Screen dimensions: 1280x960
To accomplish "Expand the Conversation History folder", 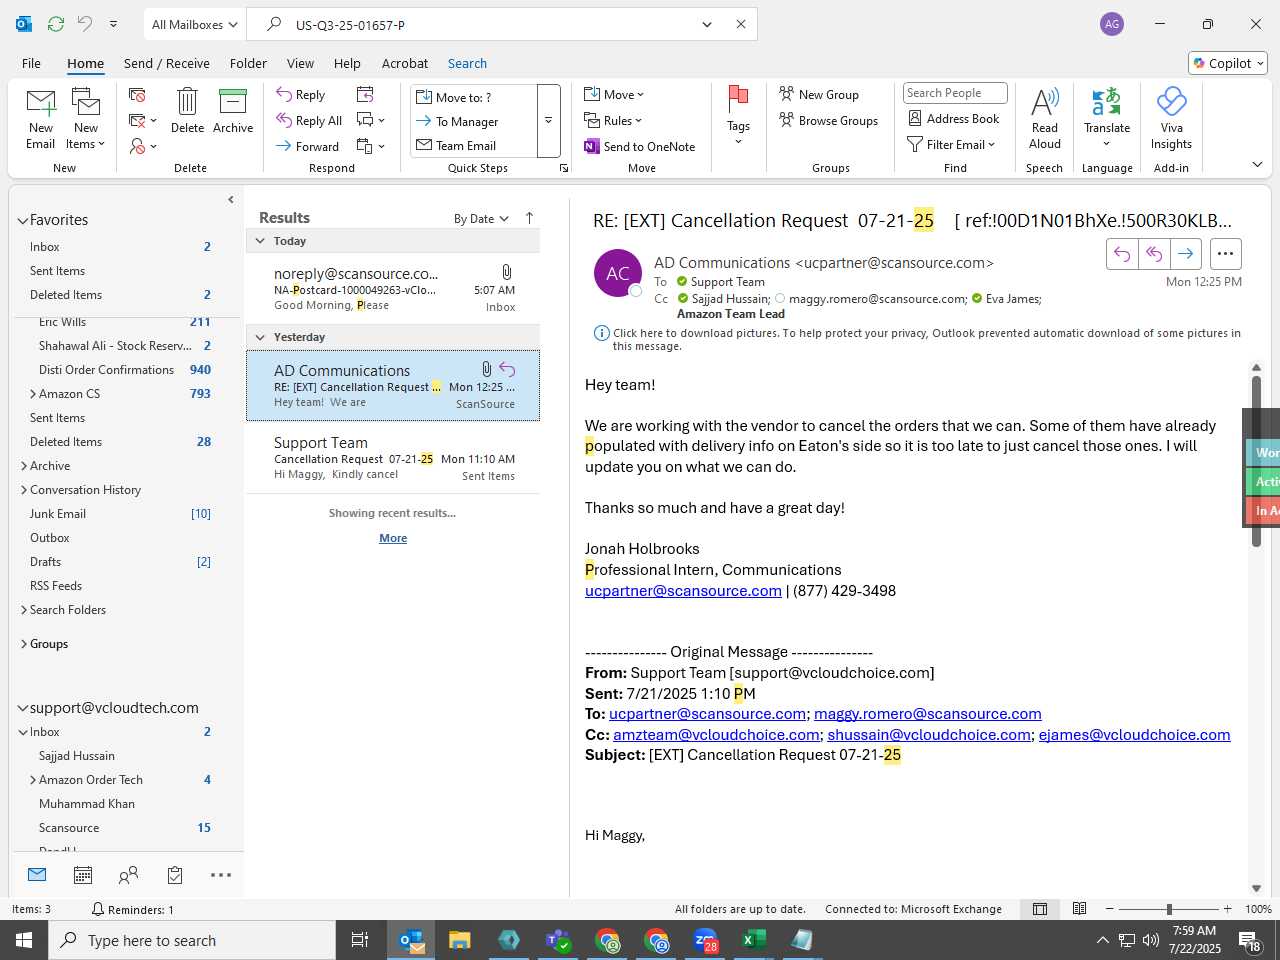I will (x=24, y=490).
